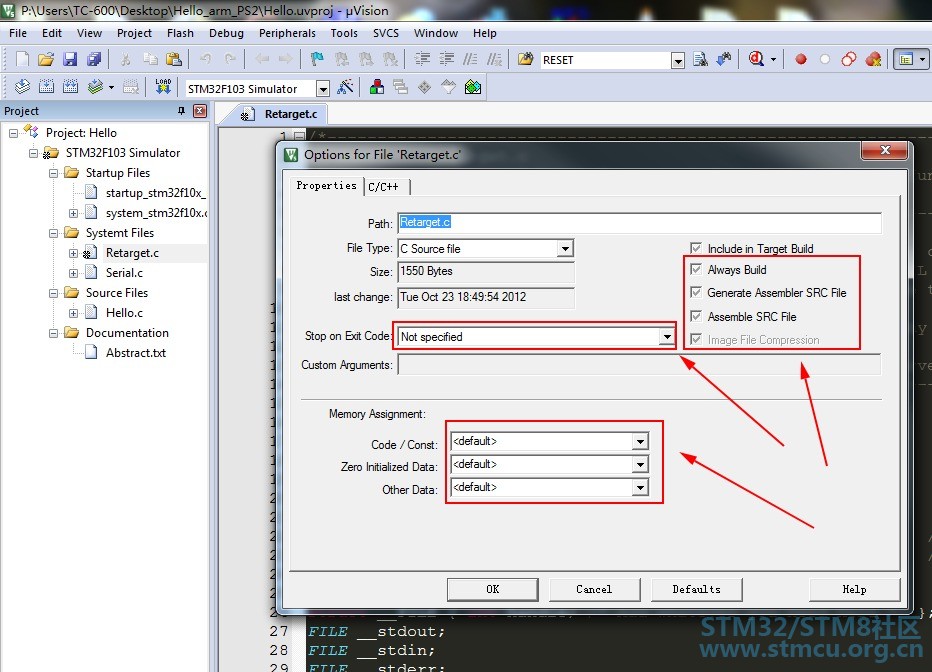The image size is (932, 672).
Task: Click batch build icon
Action: [95, 87]
